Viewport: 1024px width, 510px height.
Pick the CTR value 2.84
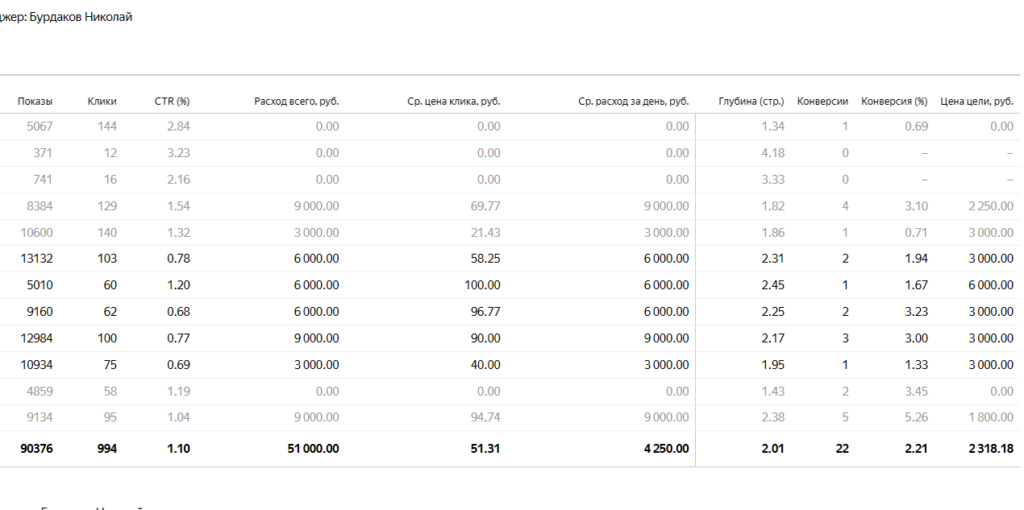pyautogui.click(x=179, y=127)
